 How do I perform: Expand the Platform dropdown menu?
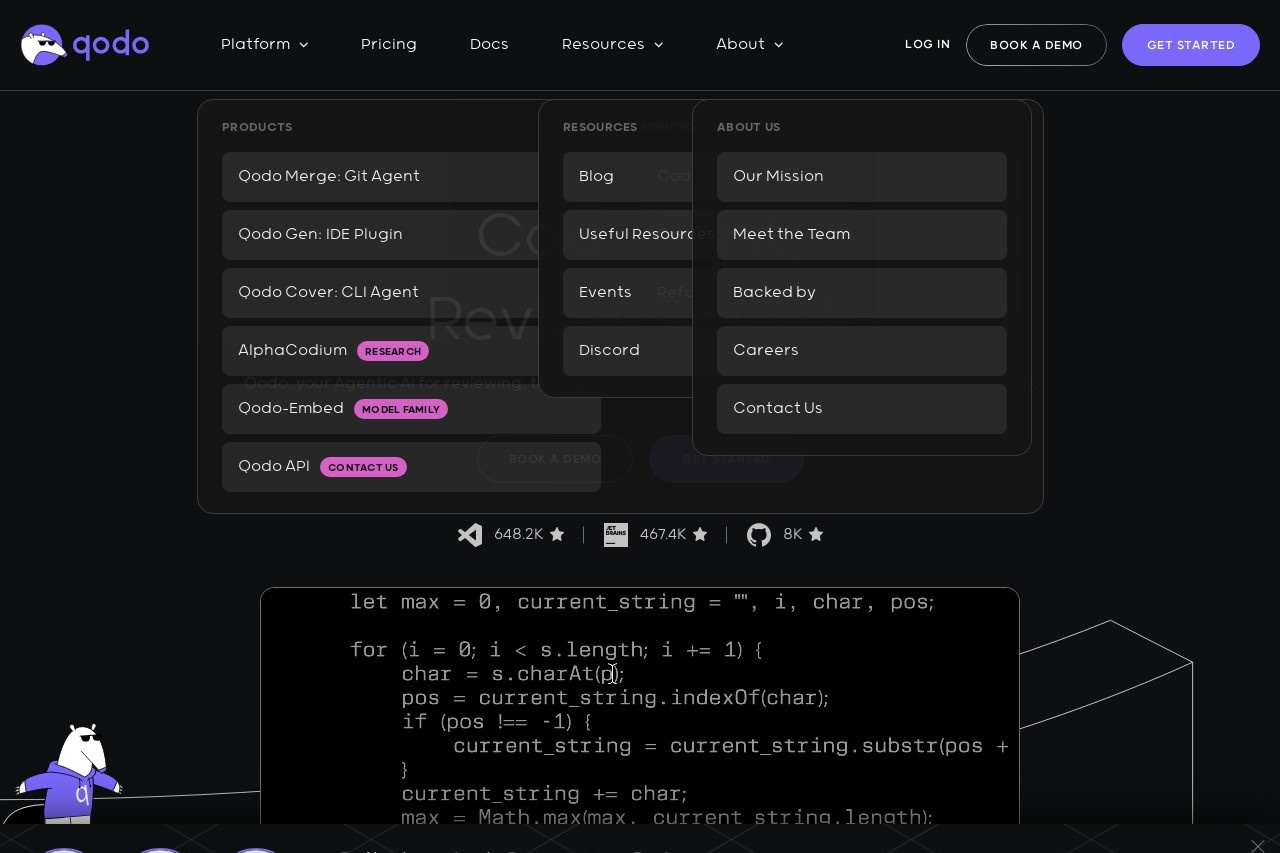coord(264,45)
